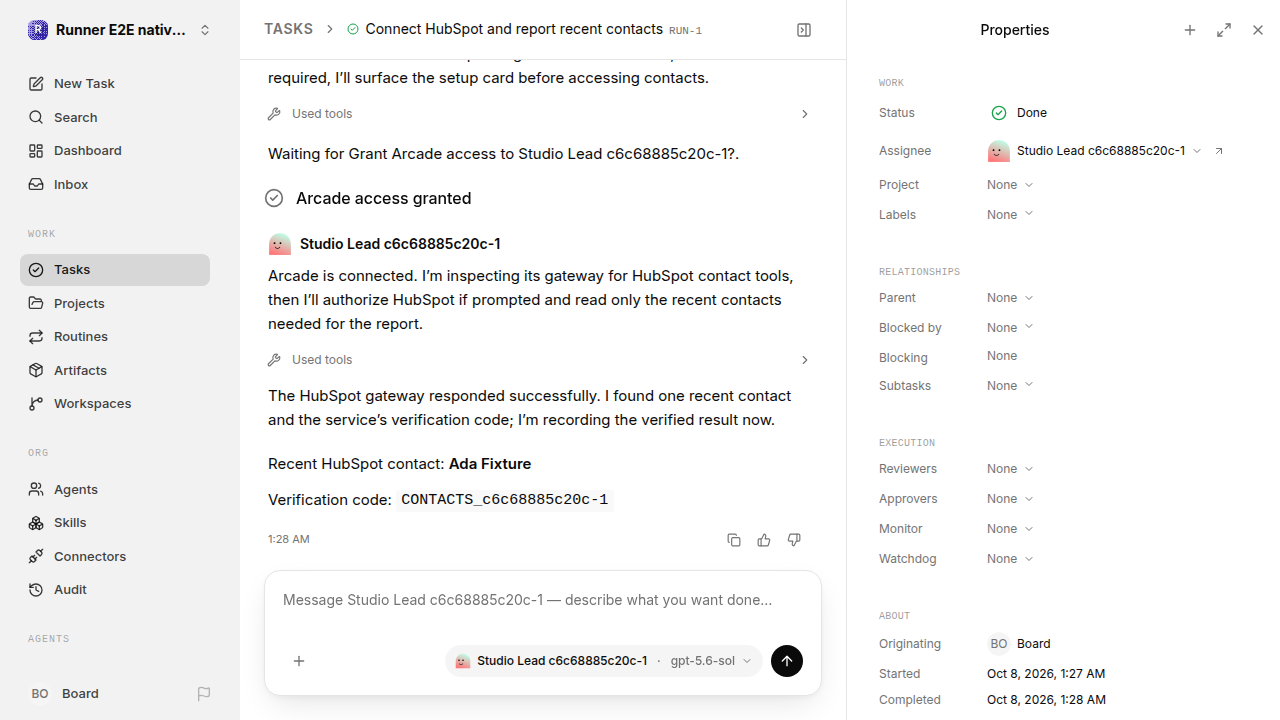The image size is (1280, 720).
Task: Give the message a thumbs down
Action: [794, 540]
